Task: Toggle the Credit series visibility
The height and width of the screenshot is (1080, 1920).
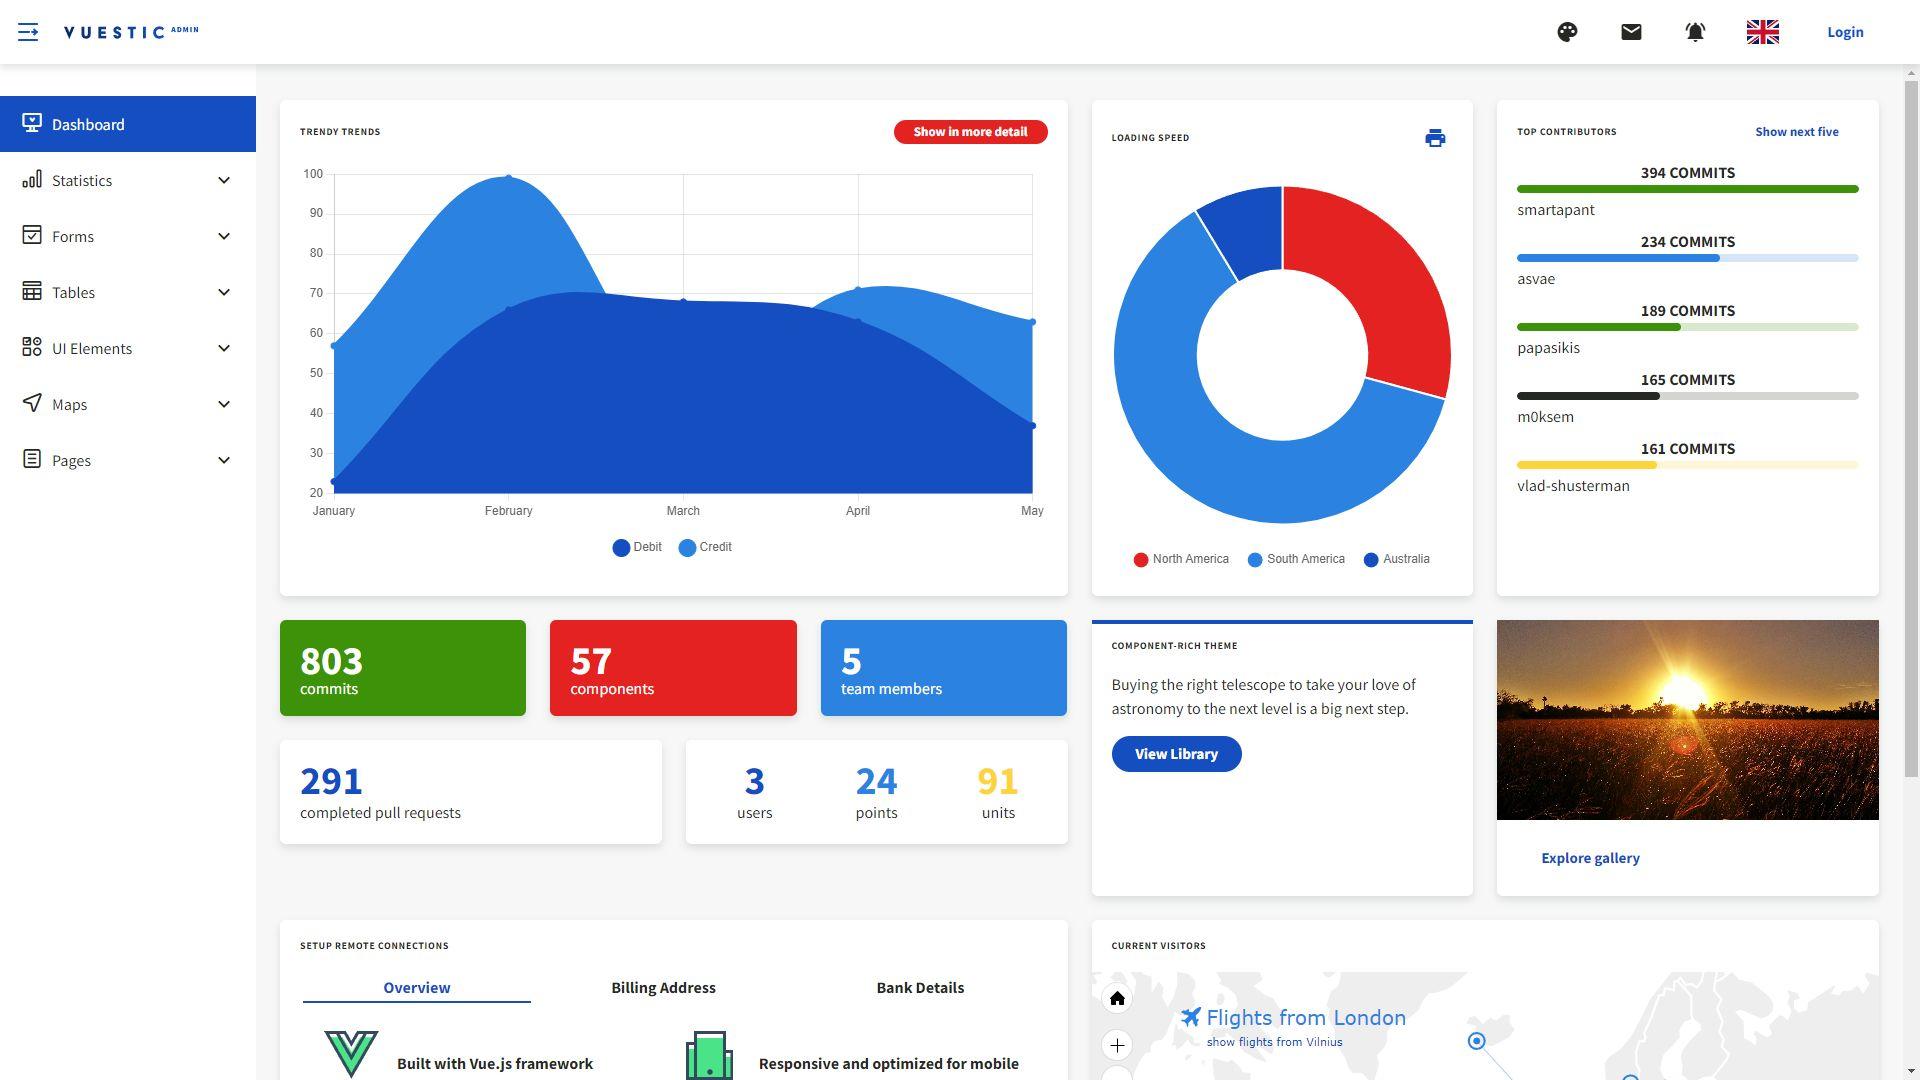Action: (705, 547)
